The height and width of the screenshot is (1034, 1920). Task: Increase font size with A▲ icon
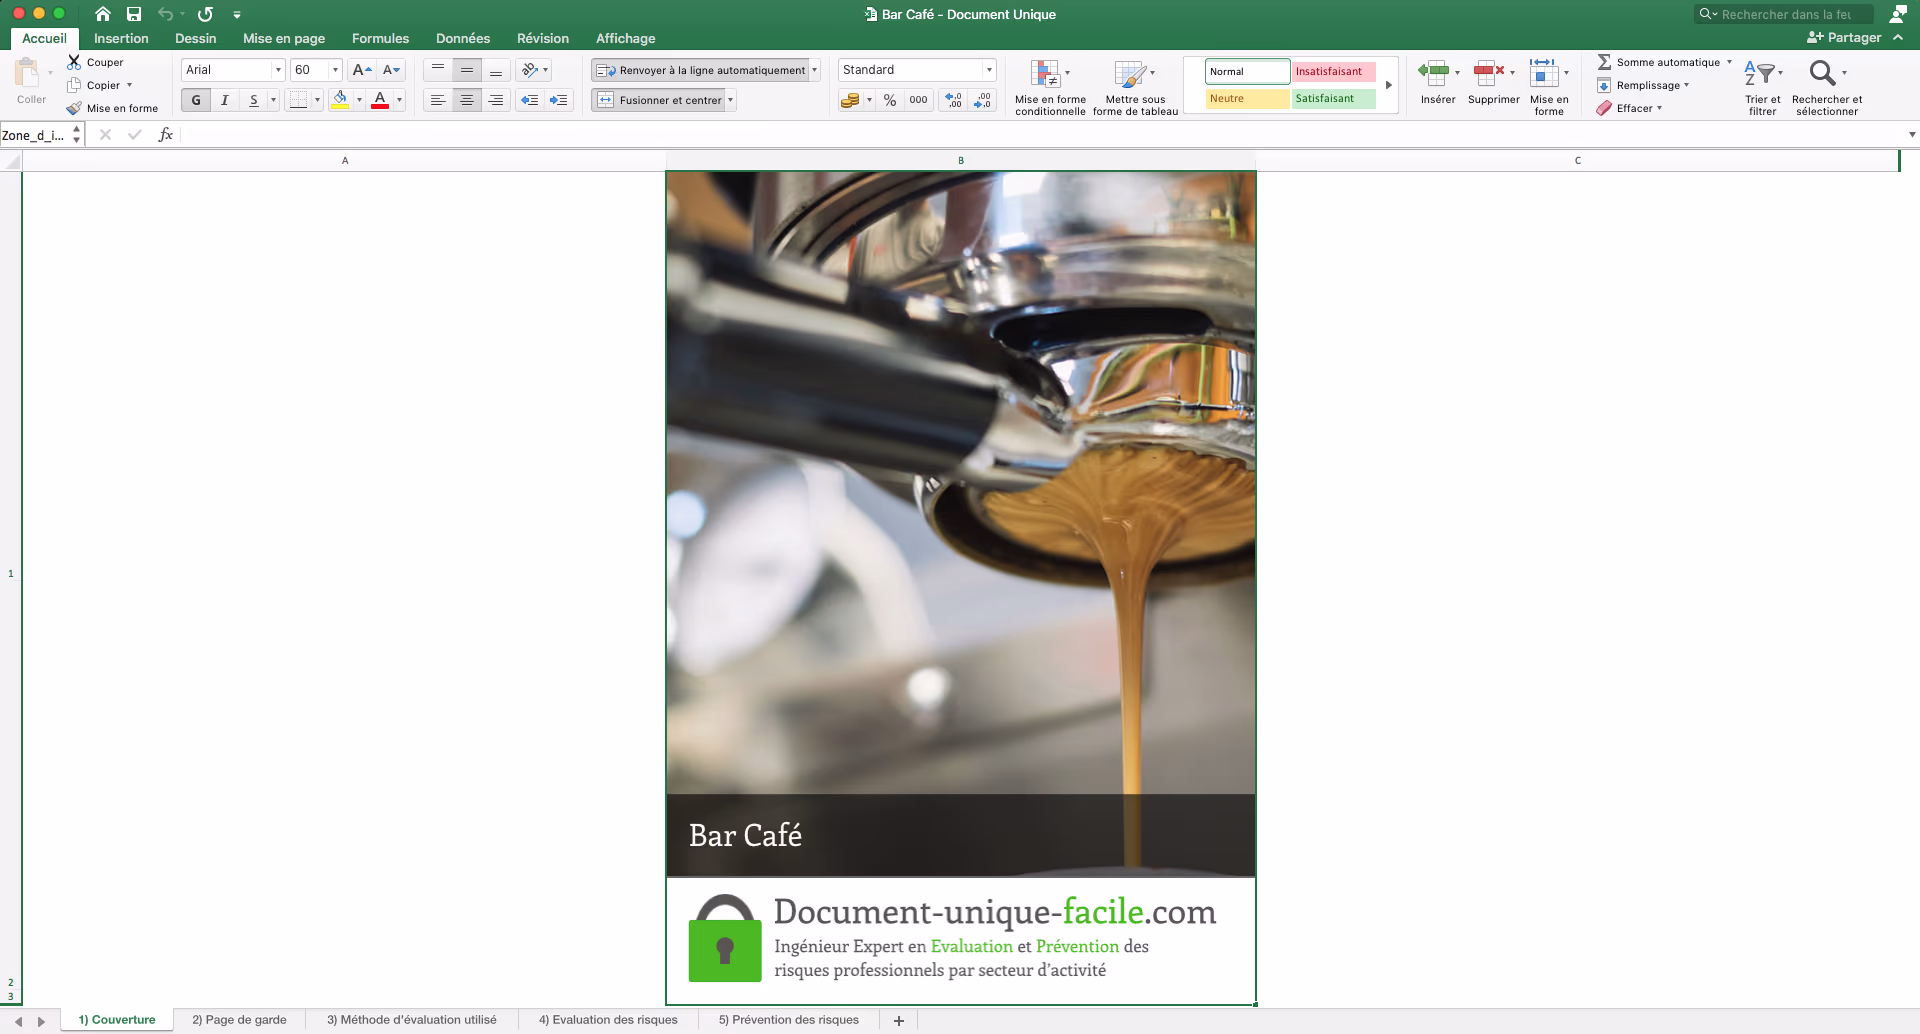click(x=362, y=70)
